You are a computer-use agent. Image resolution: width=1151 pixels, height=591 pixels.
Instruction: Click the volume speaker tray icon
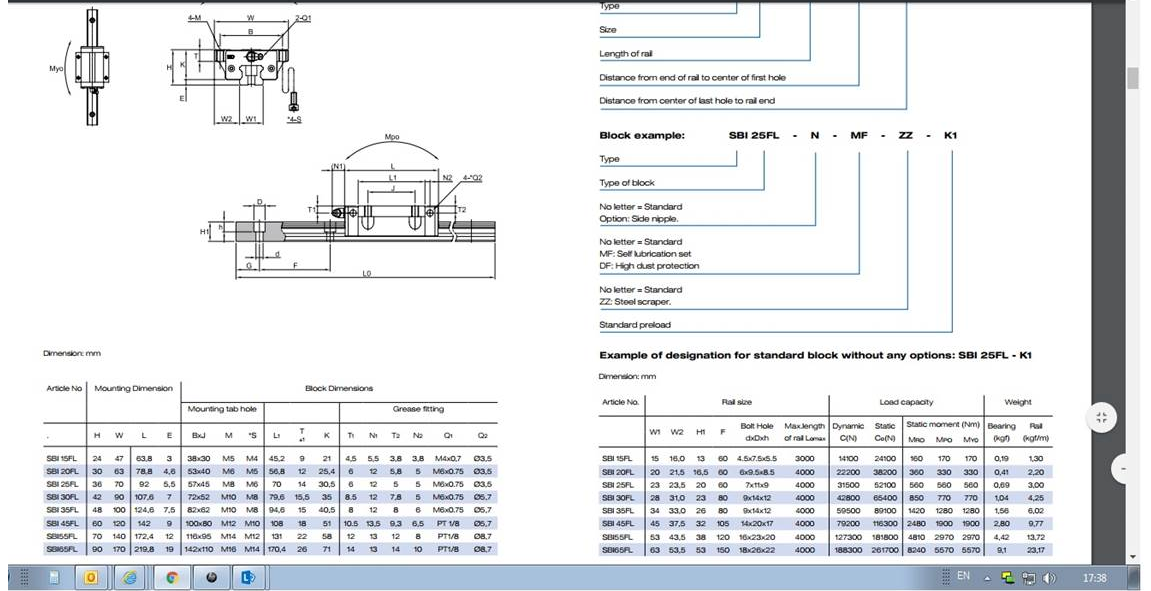coord(1050,579)
